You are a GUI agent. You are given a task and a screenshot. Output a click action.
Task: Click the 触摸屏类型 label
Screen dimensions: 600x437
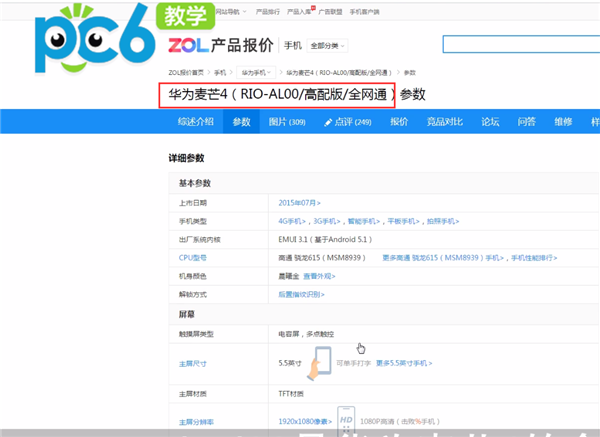click(x=196, y=334)
